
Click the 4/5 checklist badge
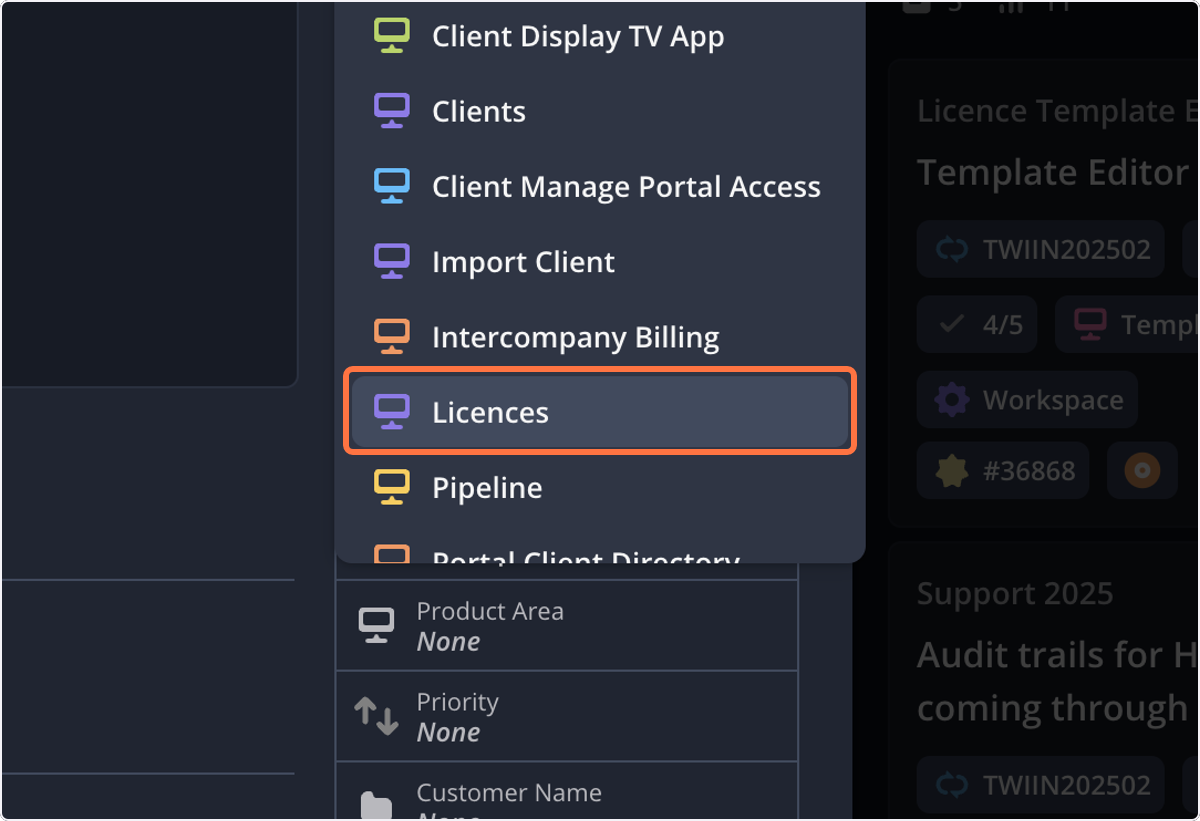977,325
